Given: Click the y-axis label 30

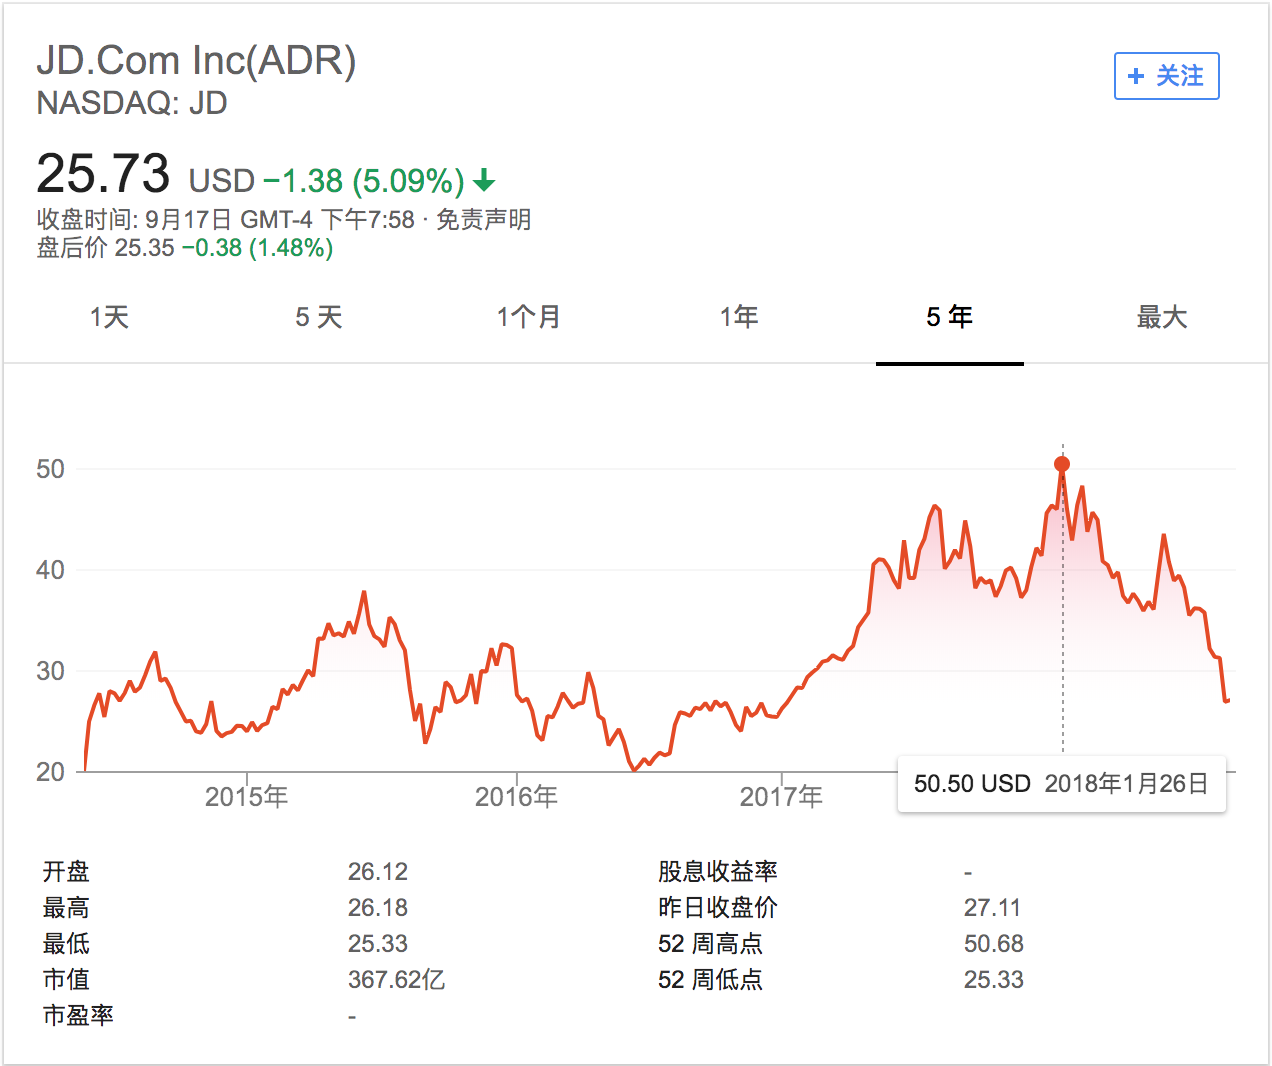Looking at the screenshot, I should pyautogui.click(x=50, y=671).
